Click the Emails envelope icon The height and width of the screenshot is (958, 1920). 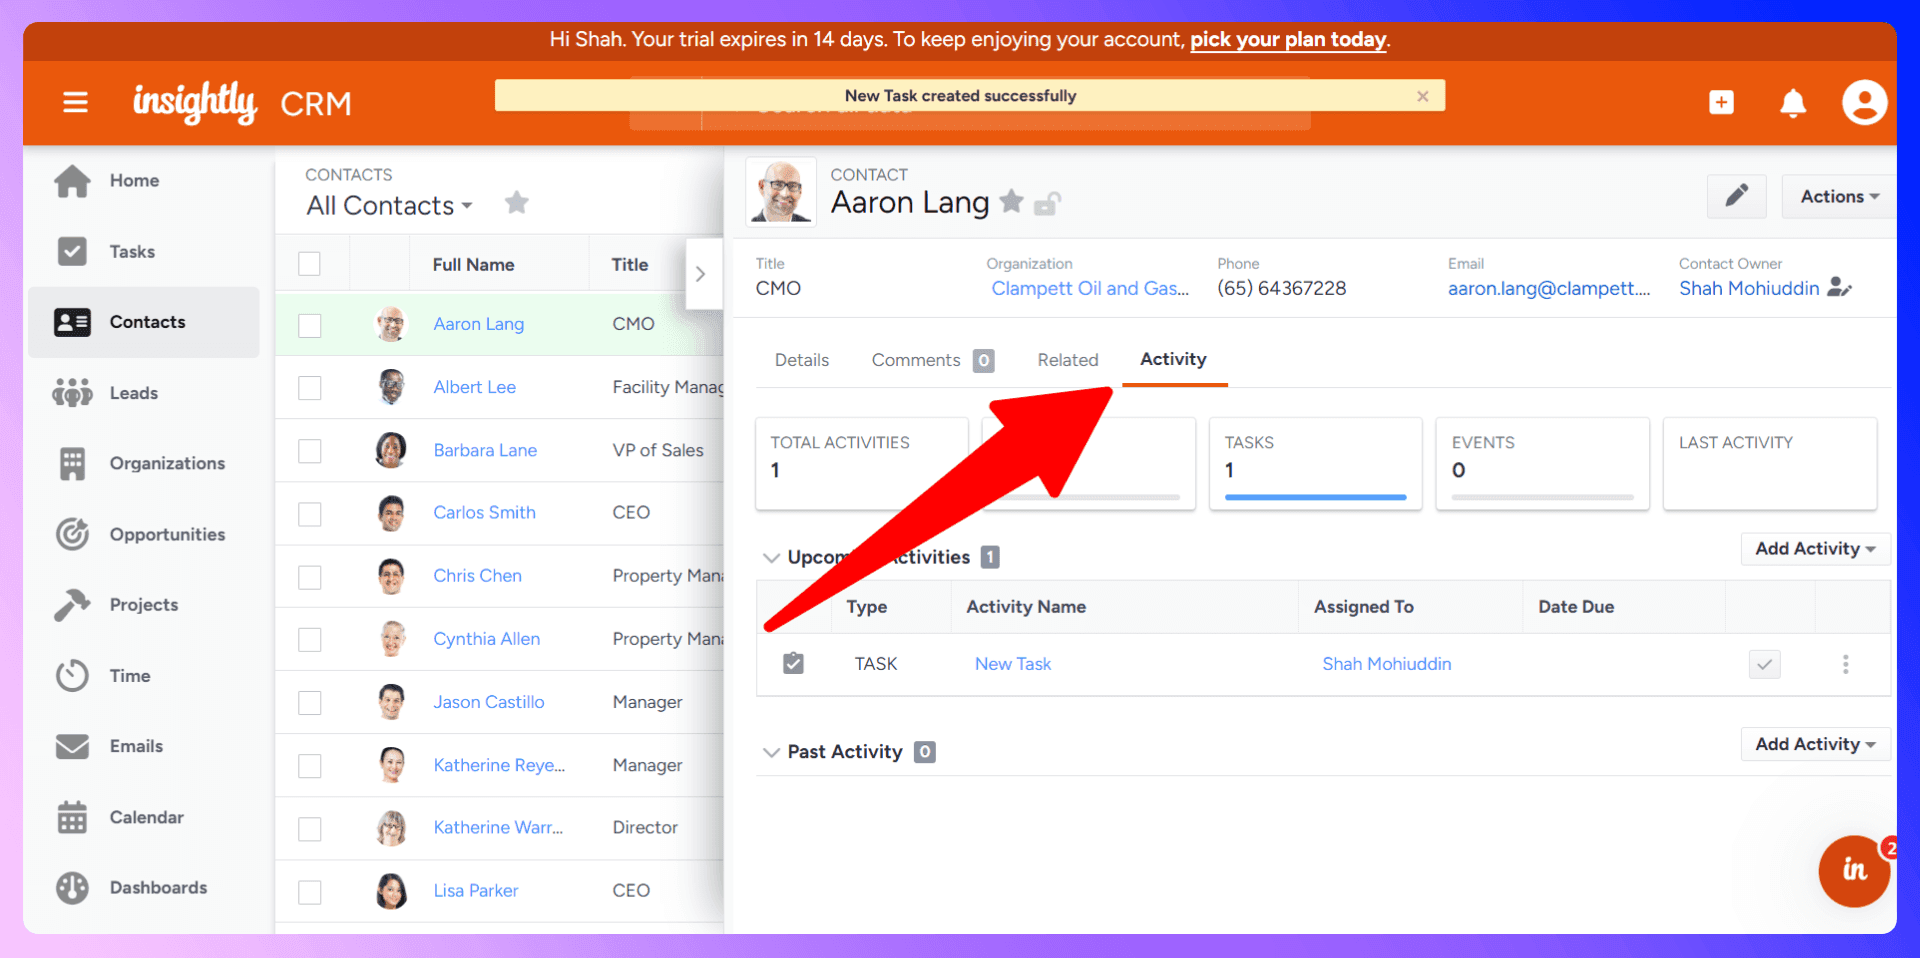[x=72, y=746]
